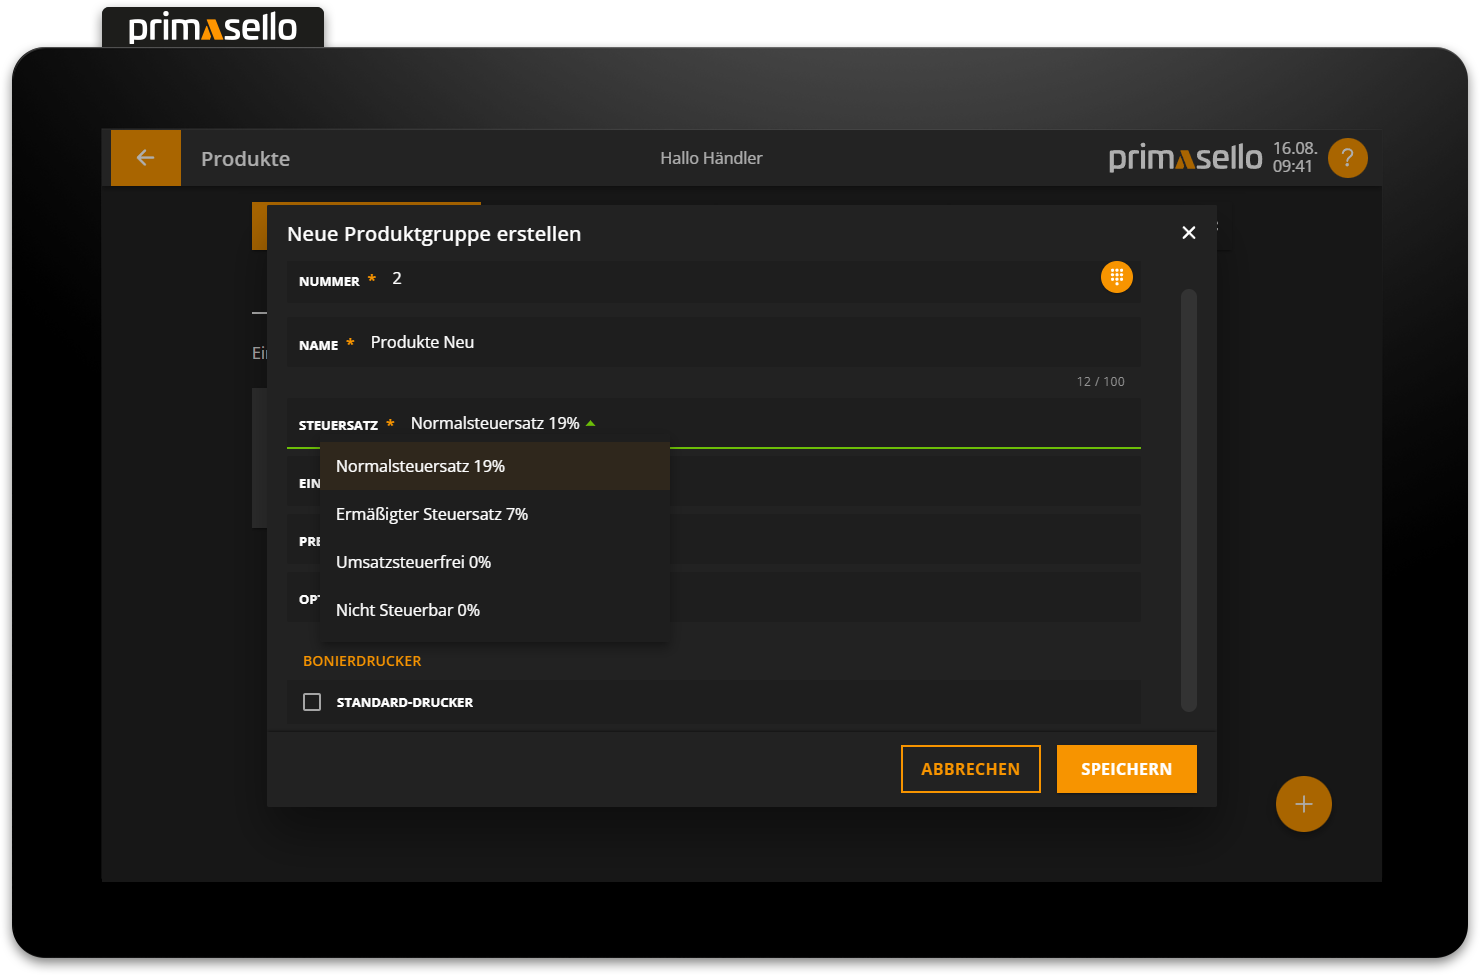
Task: Open numeric keypad for the Nummer field
Action: 1116,277
